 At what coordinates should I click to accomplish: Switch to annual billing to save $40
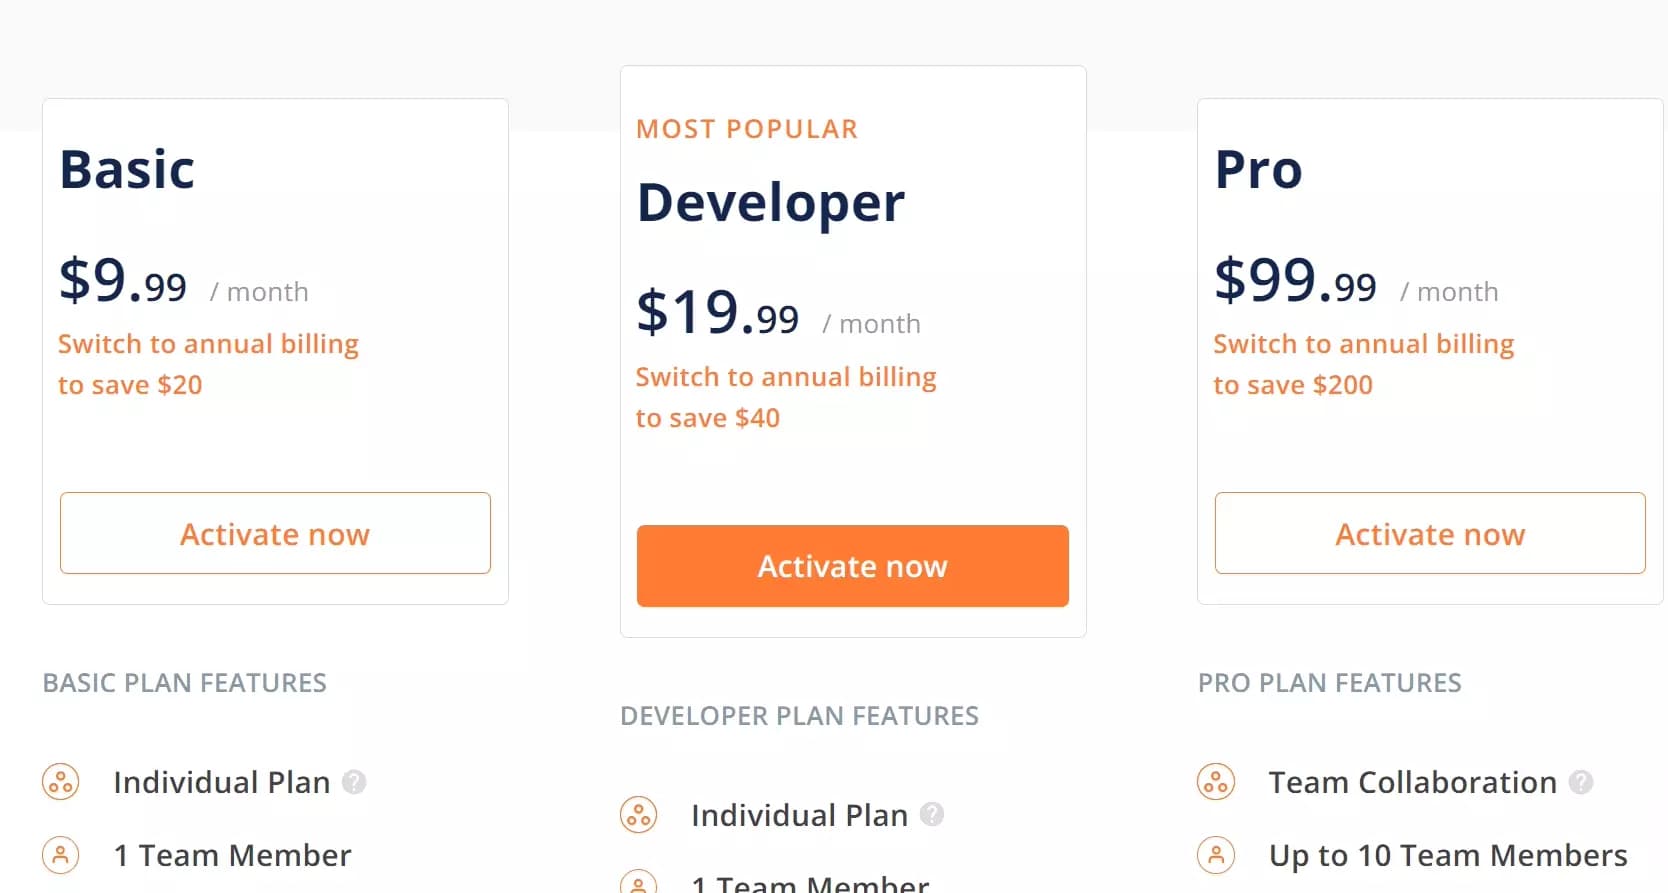point(786,396)
